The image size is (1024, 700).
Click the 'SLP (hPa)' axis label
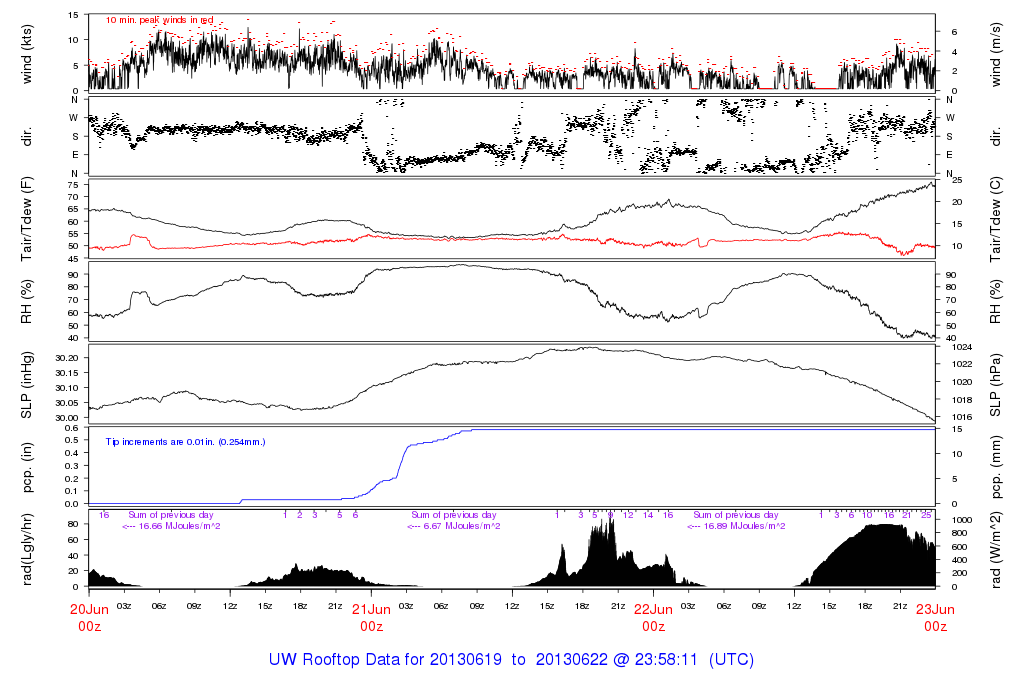click(996, 385)
